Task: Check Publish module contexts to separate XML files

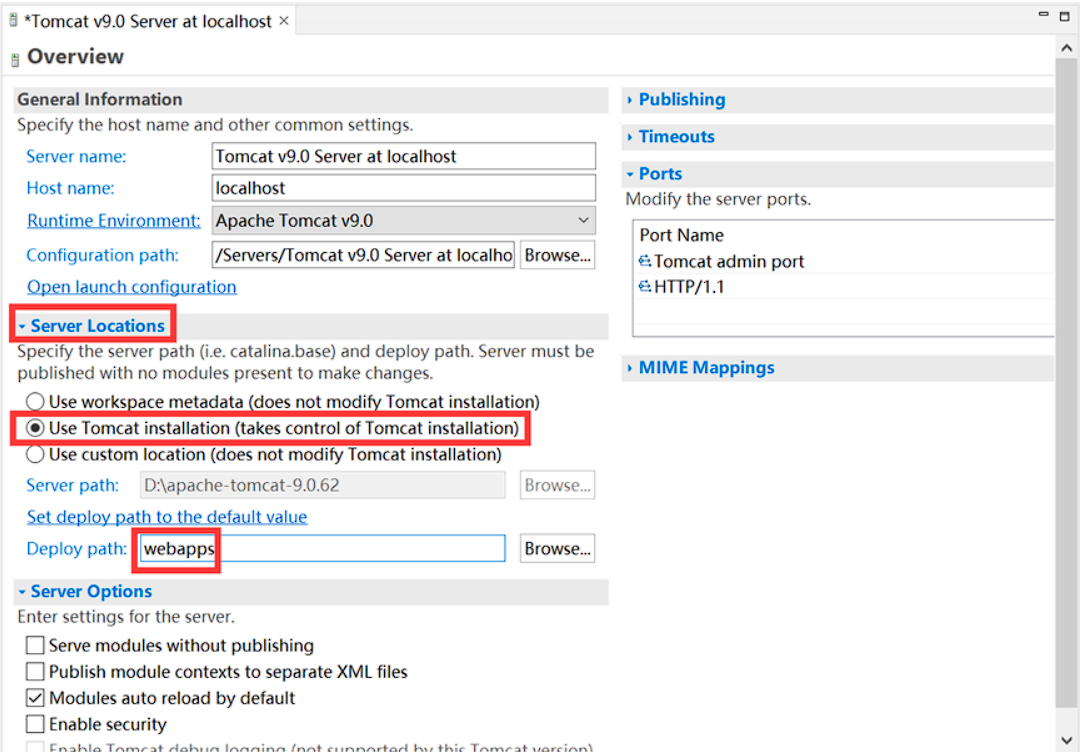Action: pos(35,671)
